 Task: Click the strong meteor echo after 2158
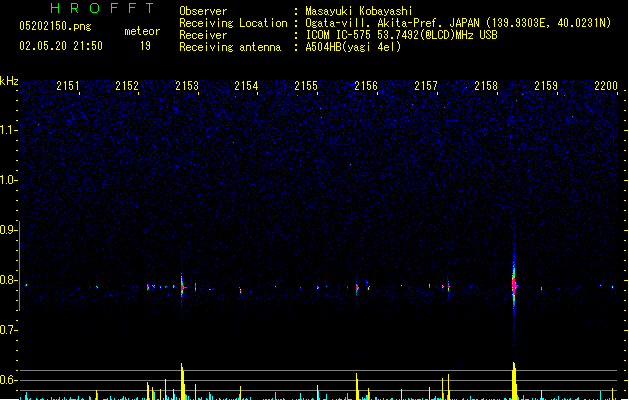(x=514, y=286)
